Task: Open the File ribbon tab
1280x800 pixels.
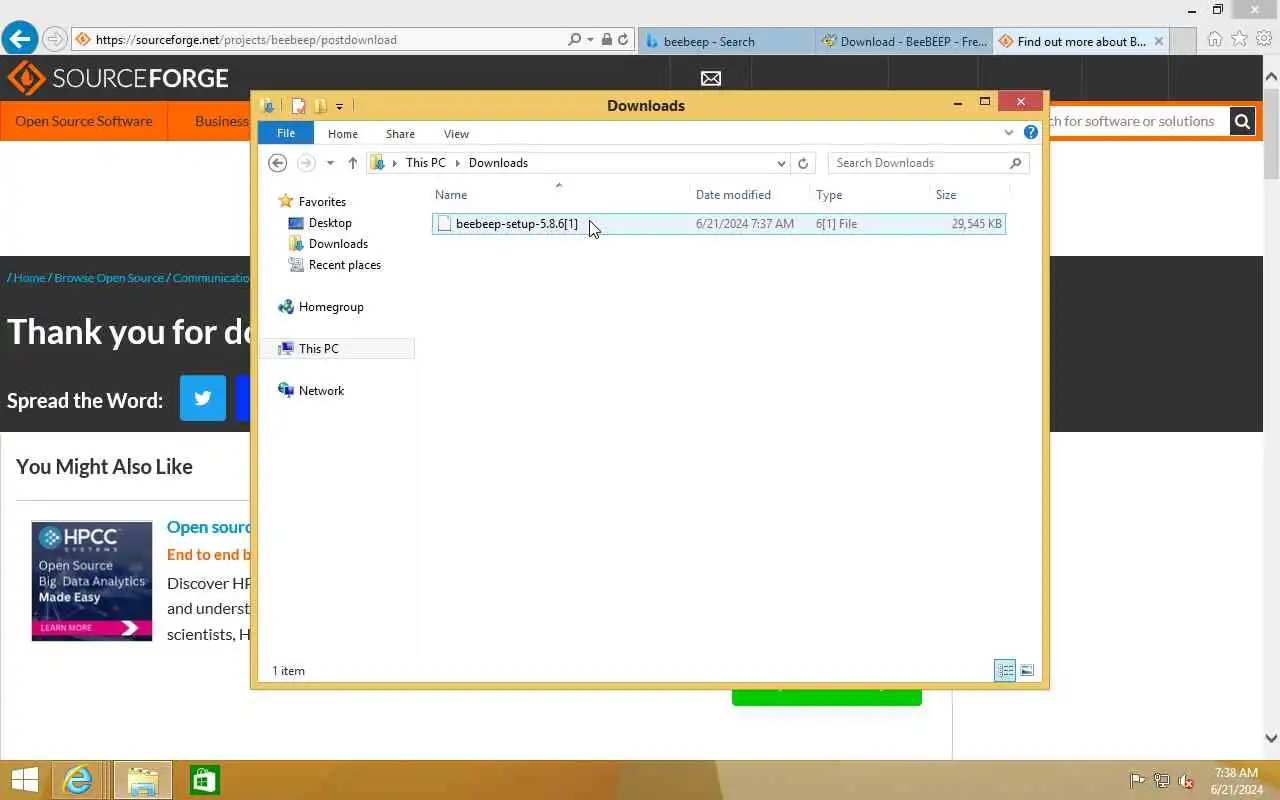Action: coord(286,133)
